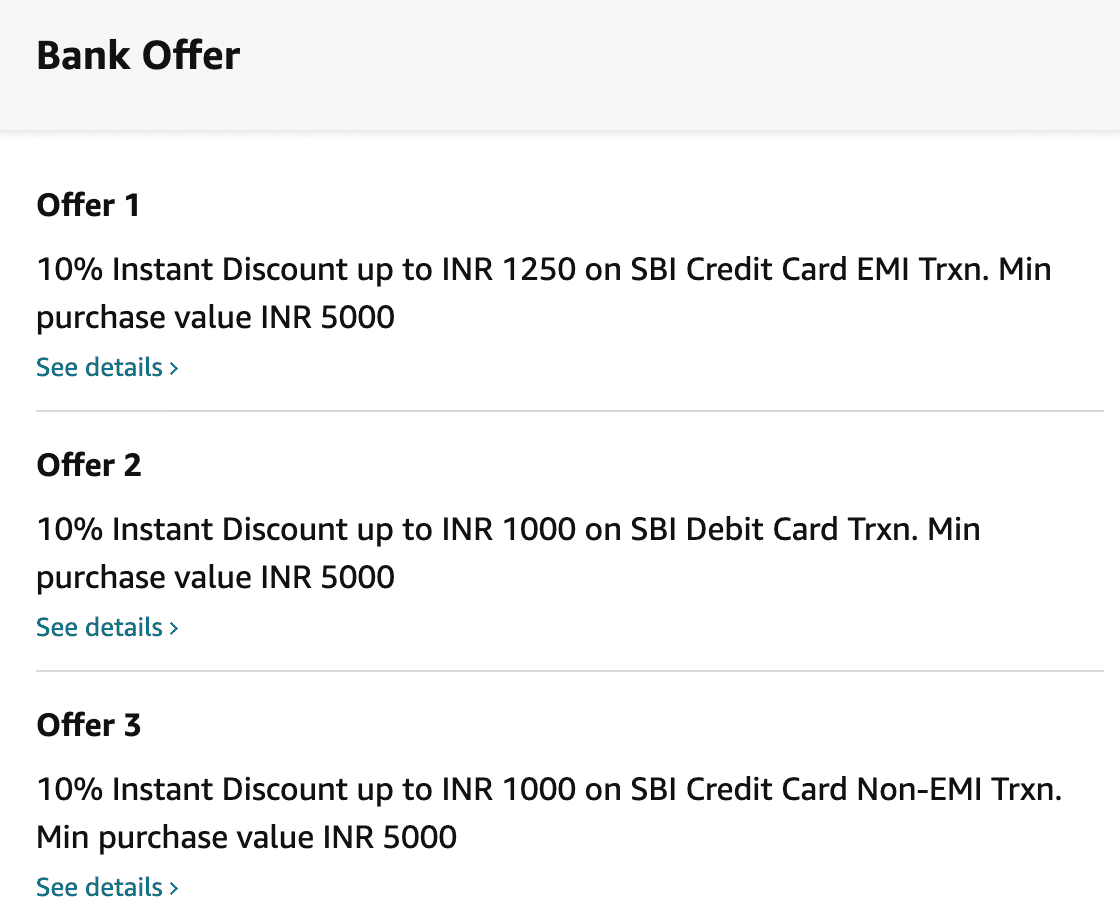
Task: Click the divider line below Offer 2
Action: [x=570, y=671]
